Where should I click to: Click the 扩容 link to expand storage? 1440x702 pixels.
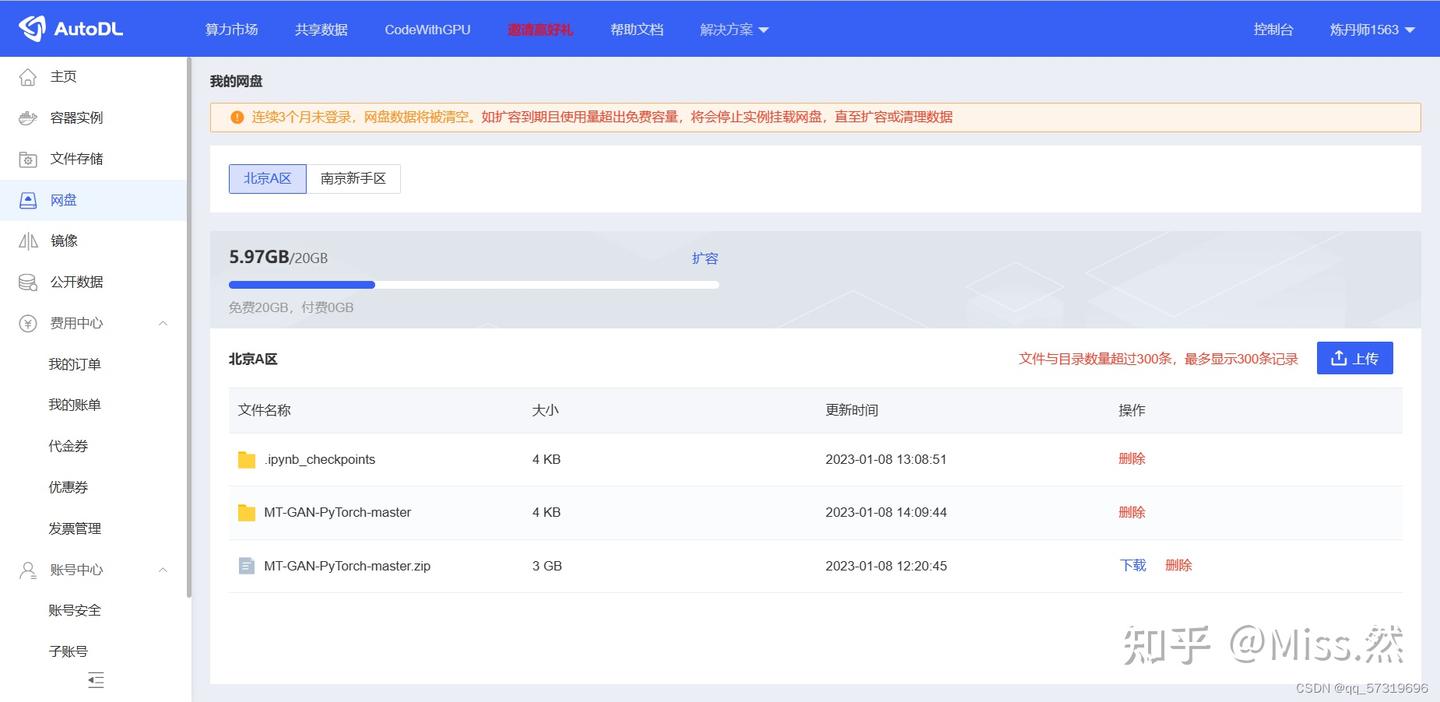[705, 258]
